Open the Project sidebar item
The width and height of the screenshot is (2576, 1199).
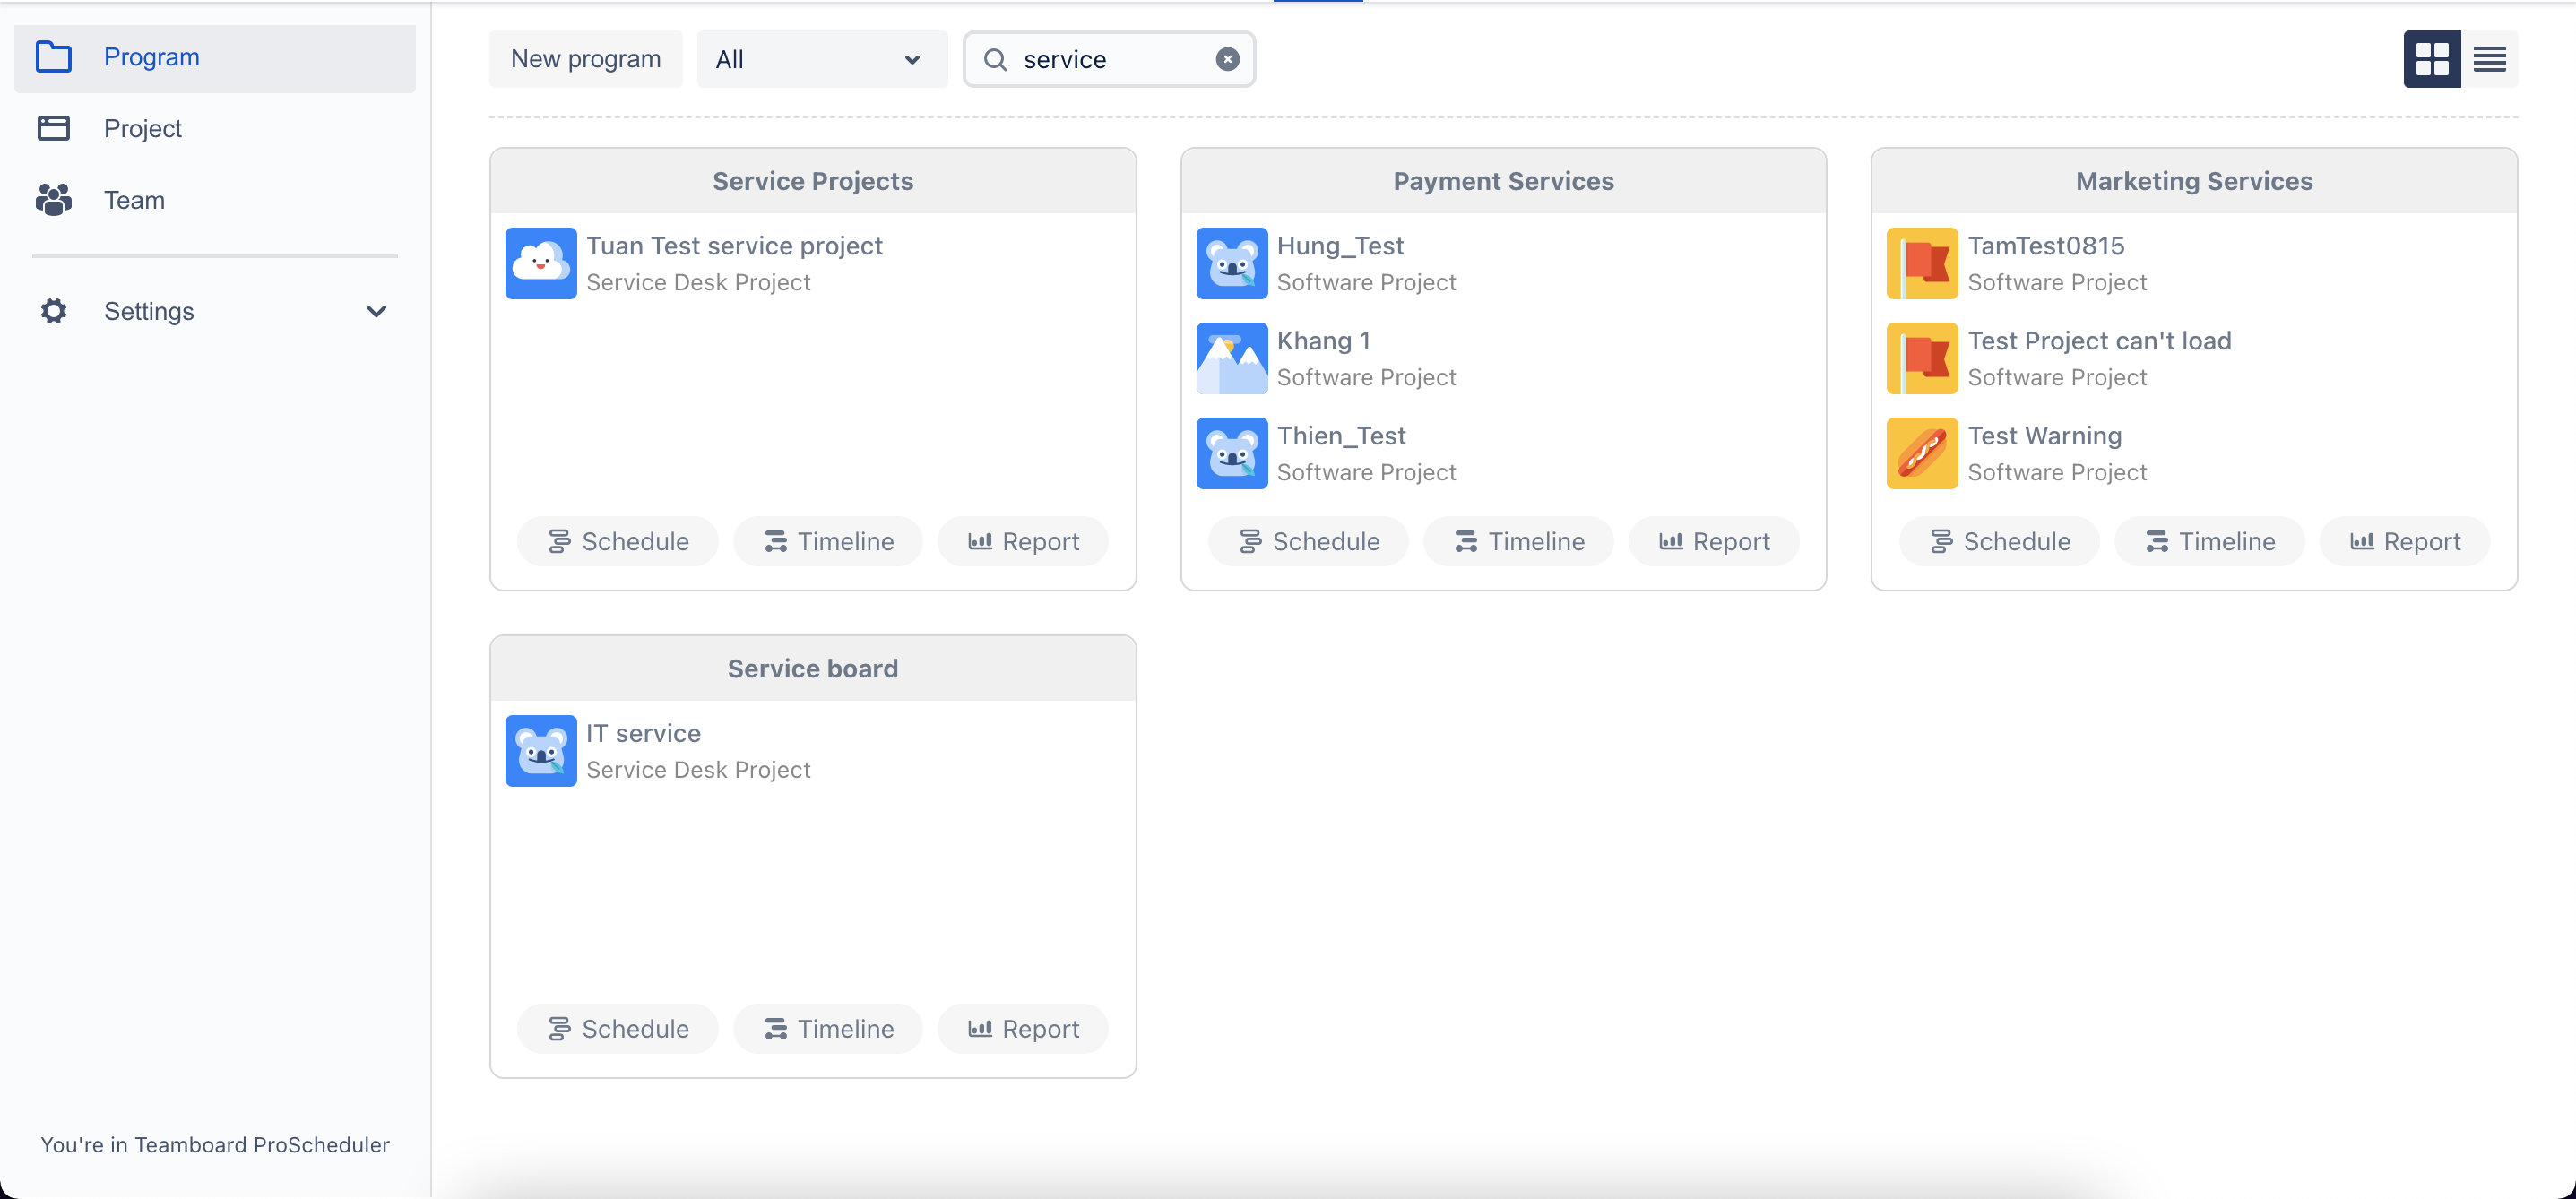pos(142,128)
